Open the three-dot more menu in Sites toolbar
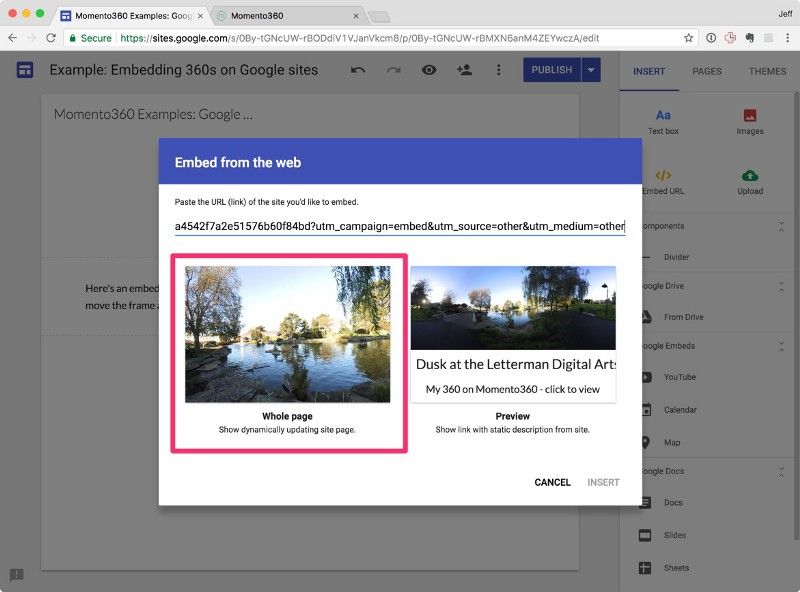The width and height of the screenshot is (800, 592). pyautogui.click(x=498, y=70)
